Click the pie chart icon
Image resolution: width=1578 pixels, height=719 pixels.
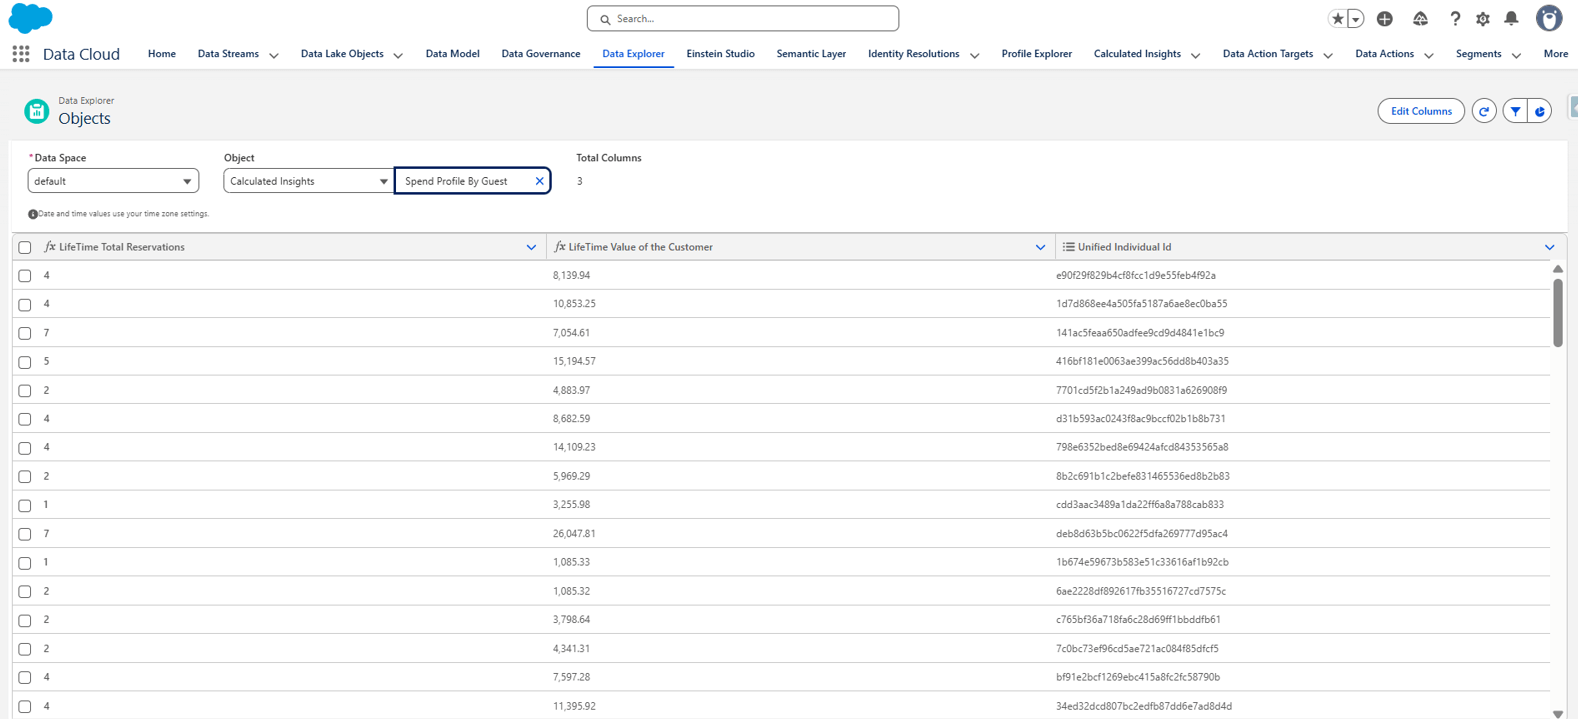pyautogui.click(x=1540, y=111)
